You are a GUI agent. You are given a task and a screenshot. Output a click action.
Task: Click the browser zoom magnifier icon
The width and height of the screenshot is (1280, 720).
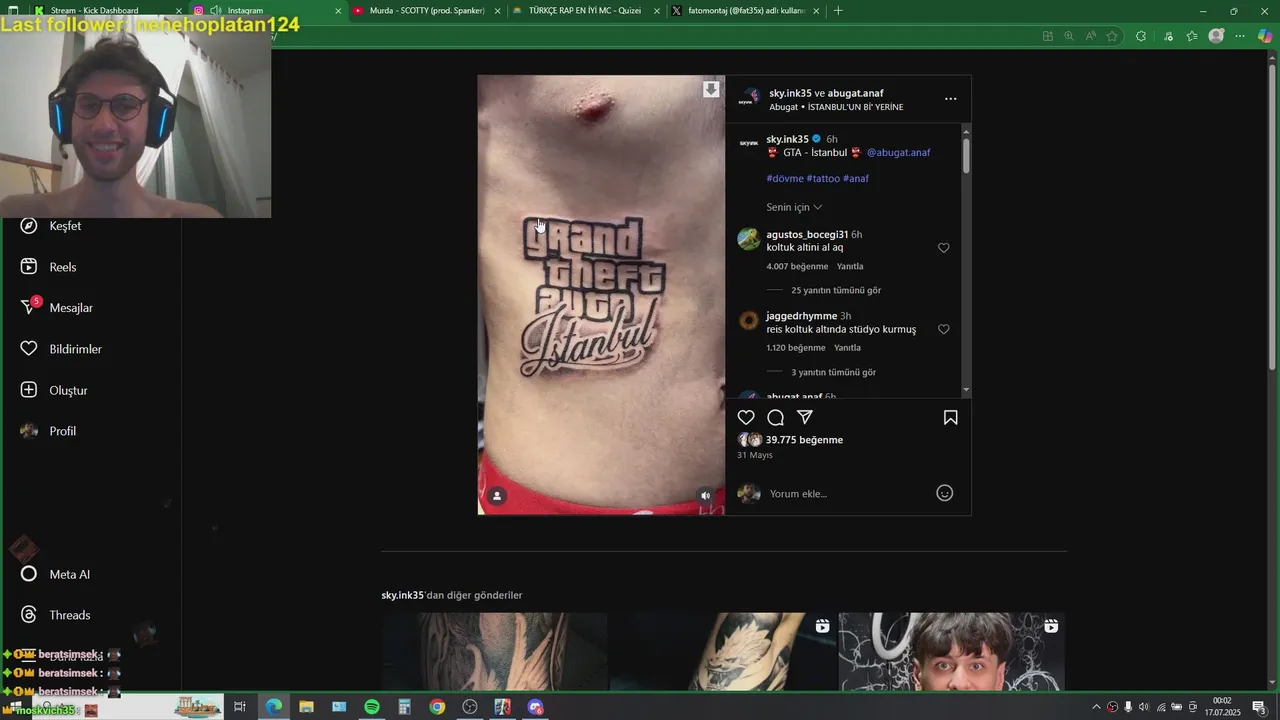point(1069,36)
